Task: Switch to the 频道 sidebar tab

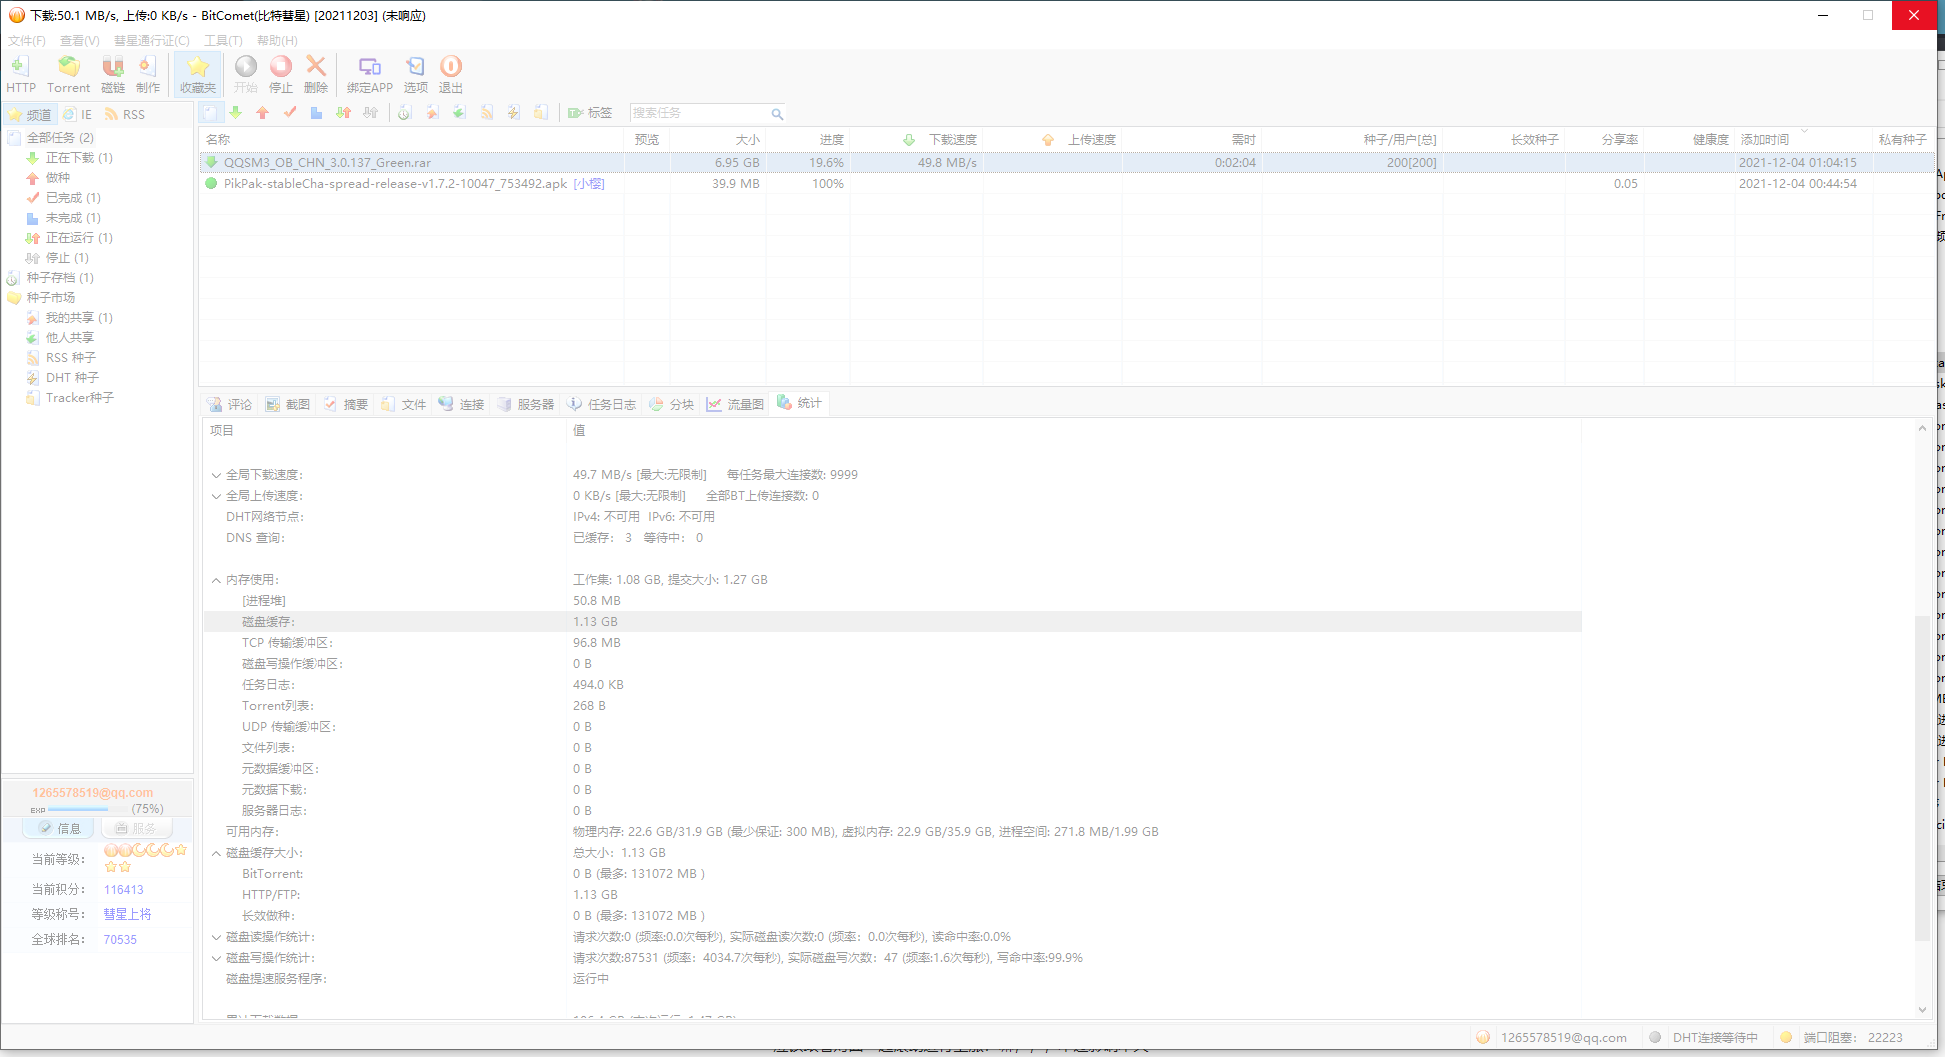Action: pyautogui.click(x=30, y=114)
